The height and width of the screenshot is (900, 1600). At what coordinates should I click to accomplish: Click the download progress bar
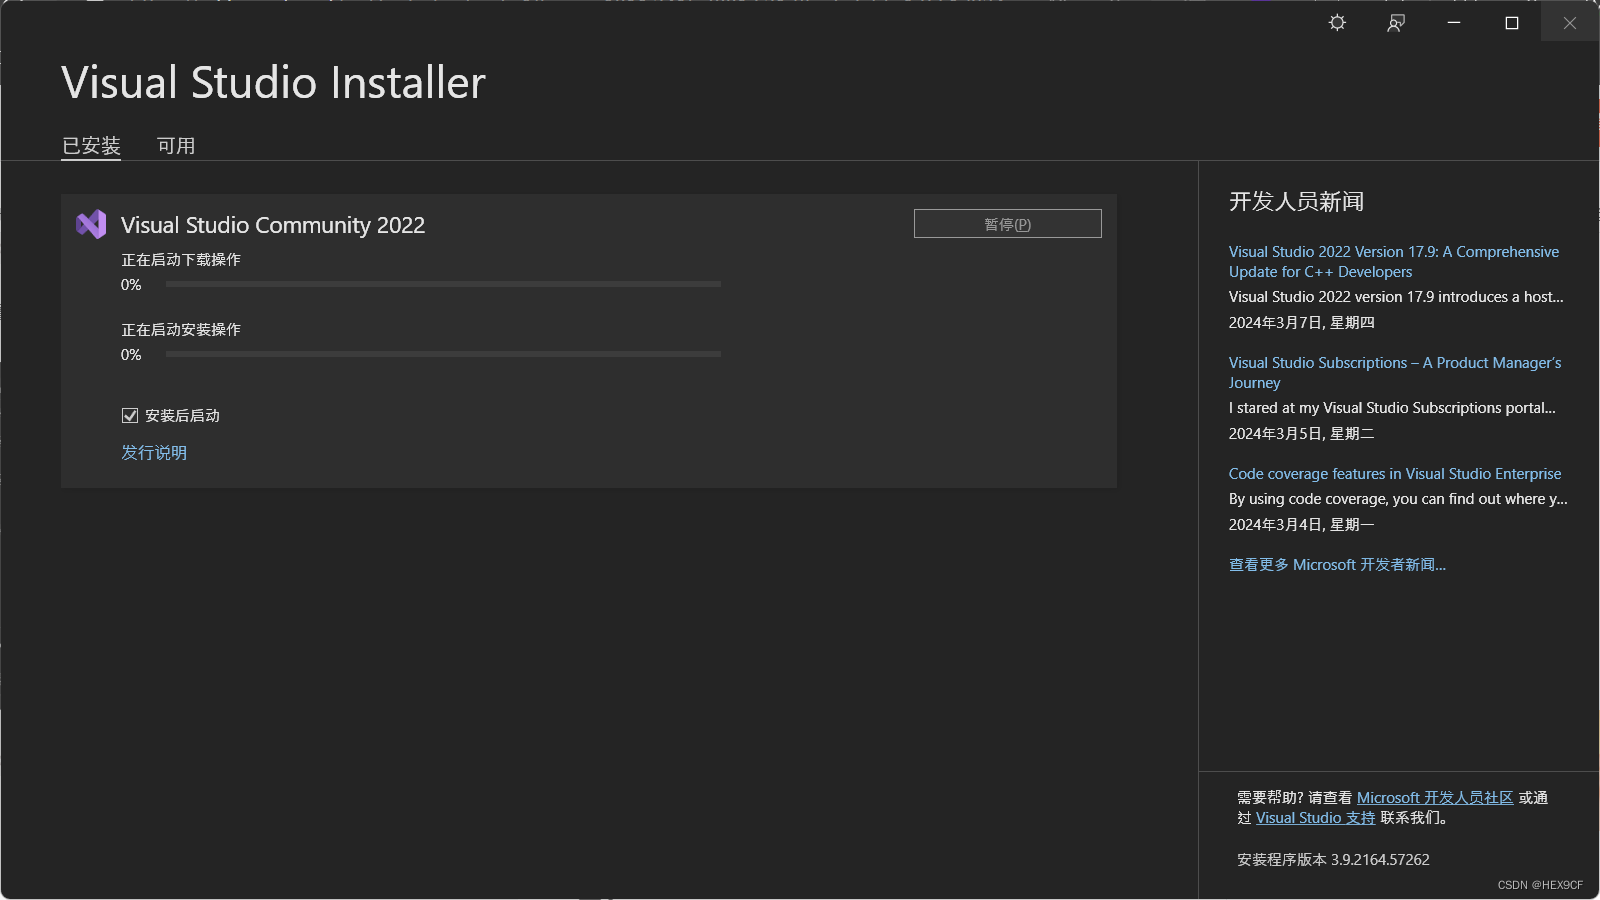[x=443, y=284]
